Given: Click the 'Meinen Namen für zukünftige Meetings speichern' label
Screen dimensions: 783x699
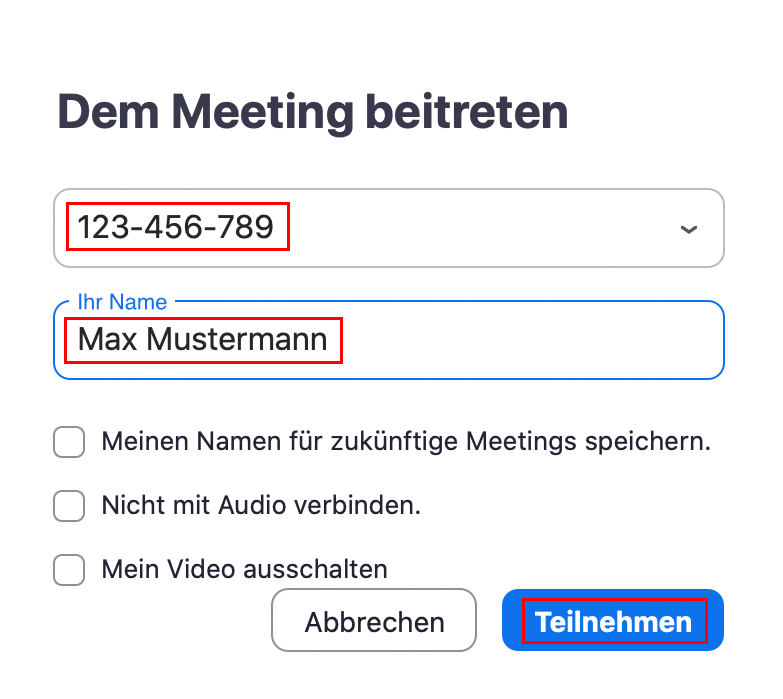Looking at the screenshot, I should coord(406,442).
